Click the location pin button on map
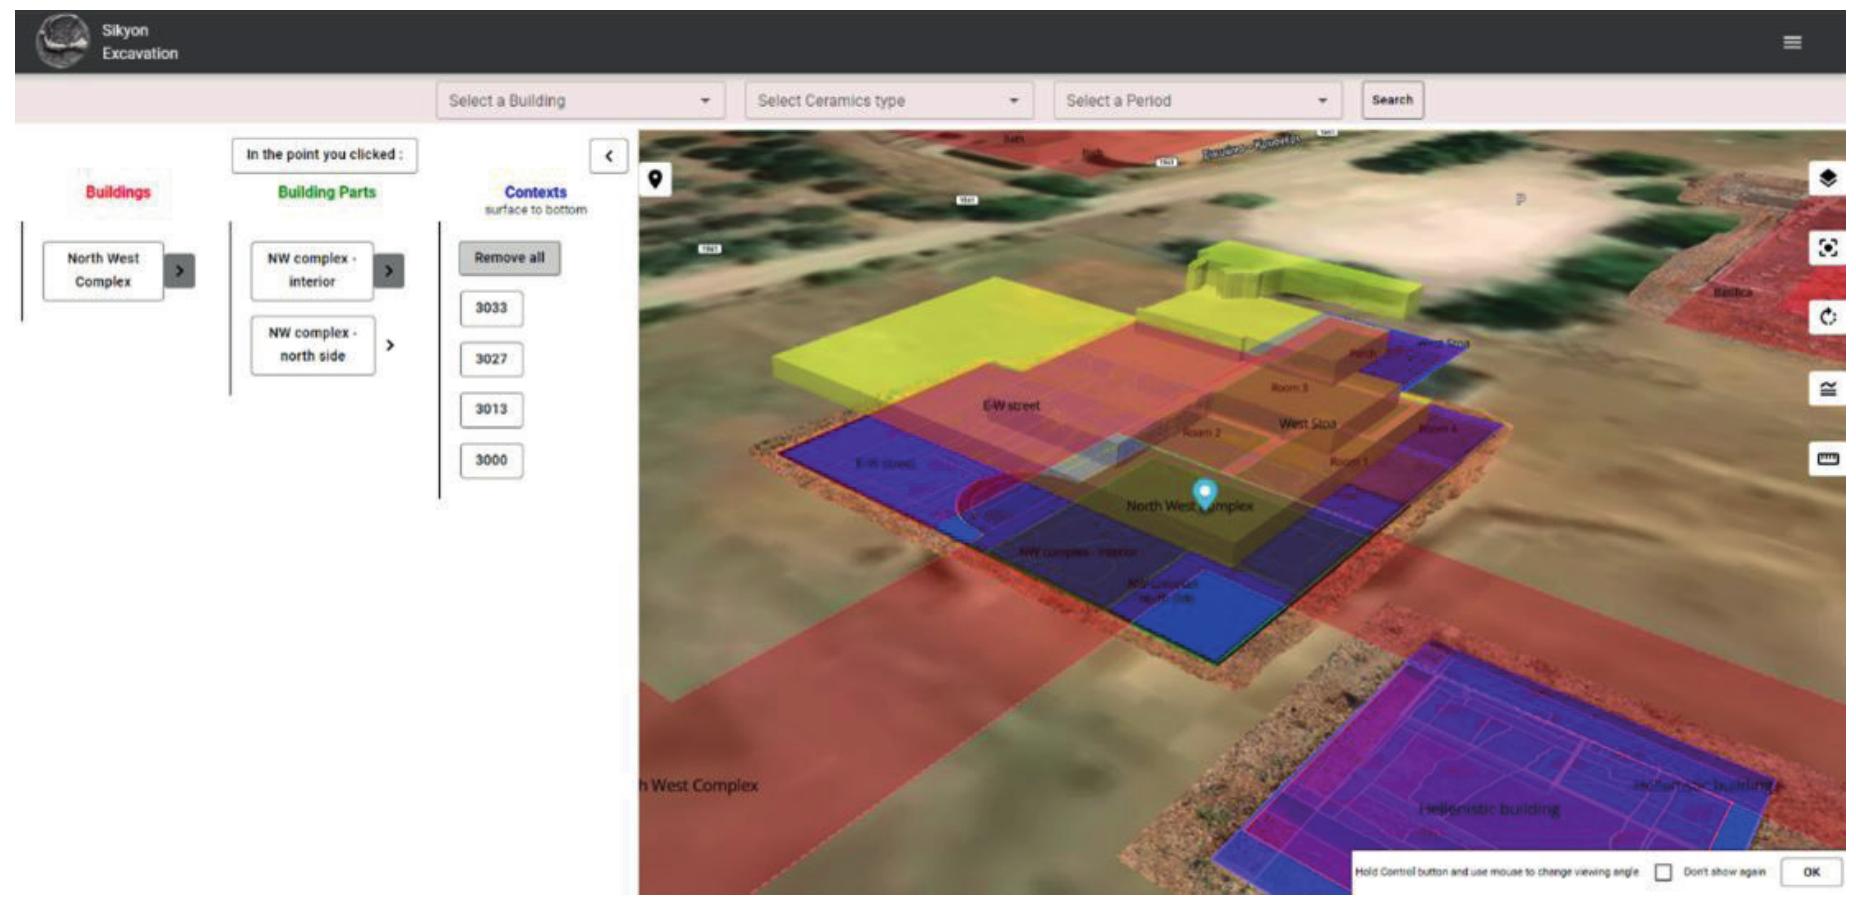Image resolution: width=1856 pixels, height=910 pixels. (655, 179)
